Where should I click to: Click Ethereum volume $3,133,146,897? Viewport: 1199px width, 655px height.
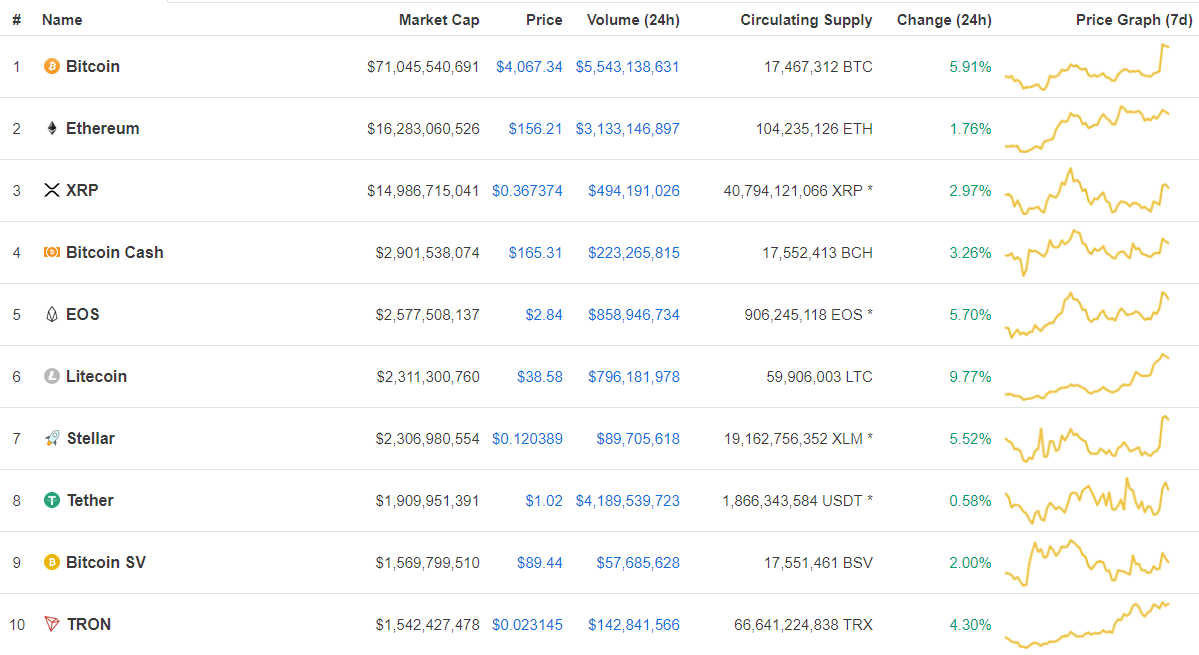(627, 129)
